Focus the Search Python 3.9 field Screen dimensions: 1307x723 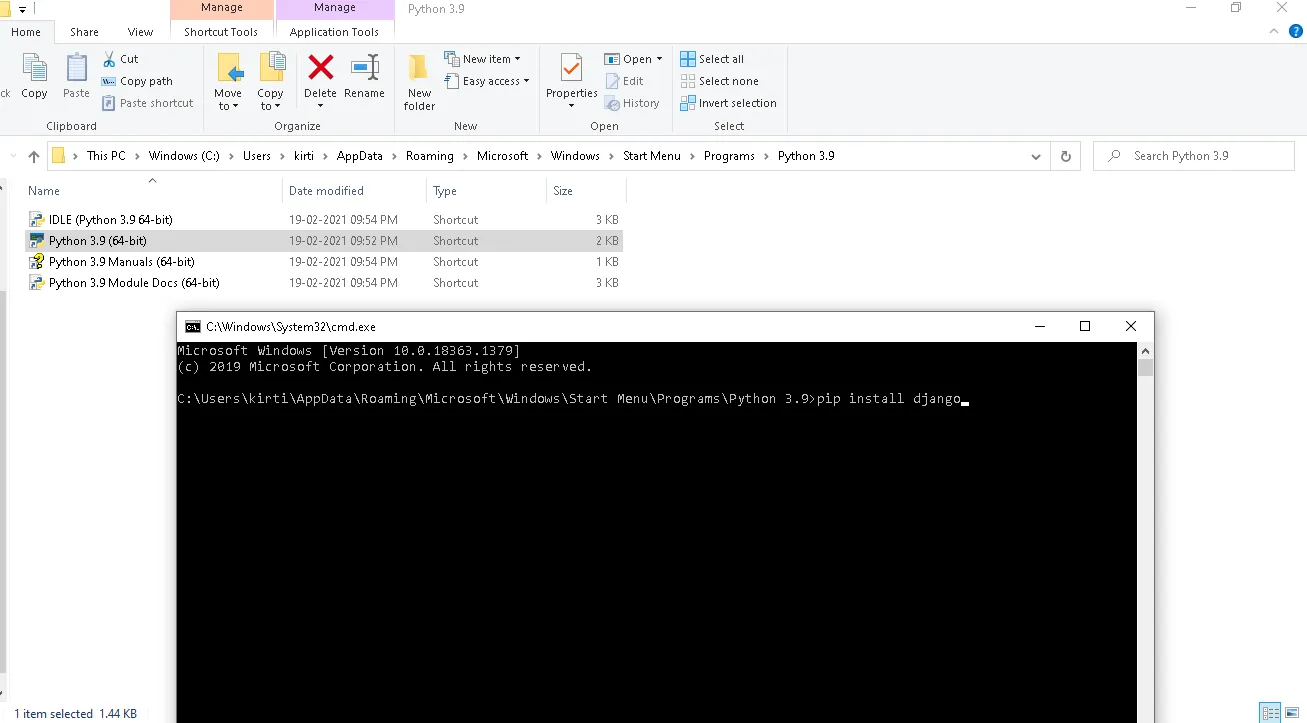click(1194, 156)
